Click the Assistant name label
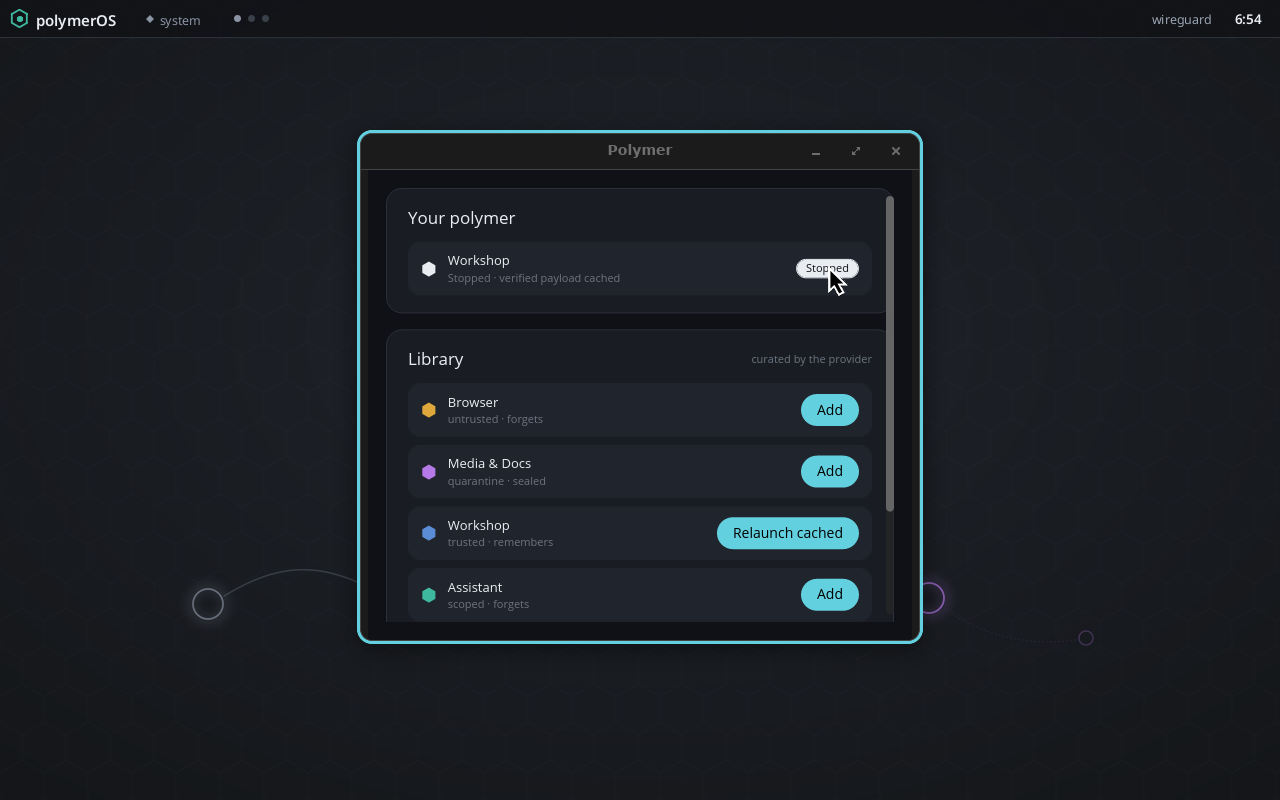1280x800 pixels. (475, 587)
